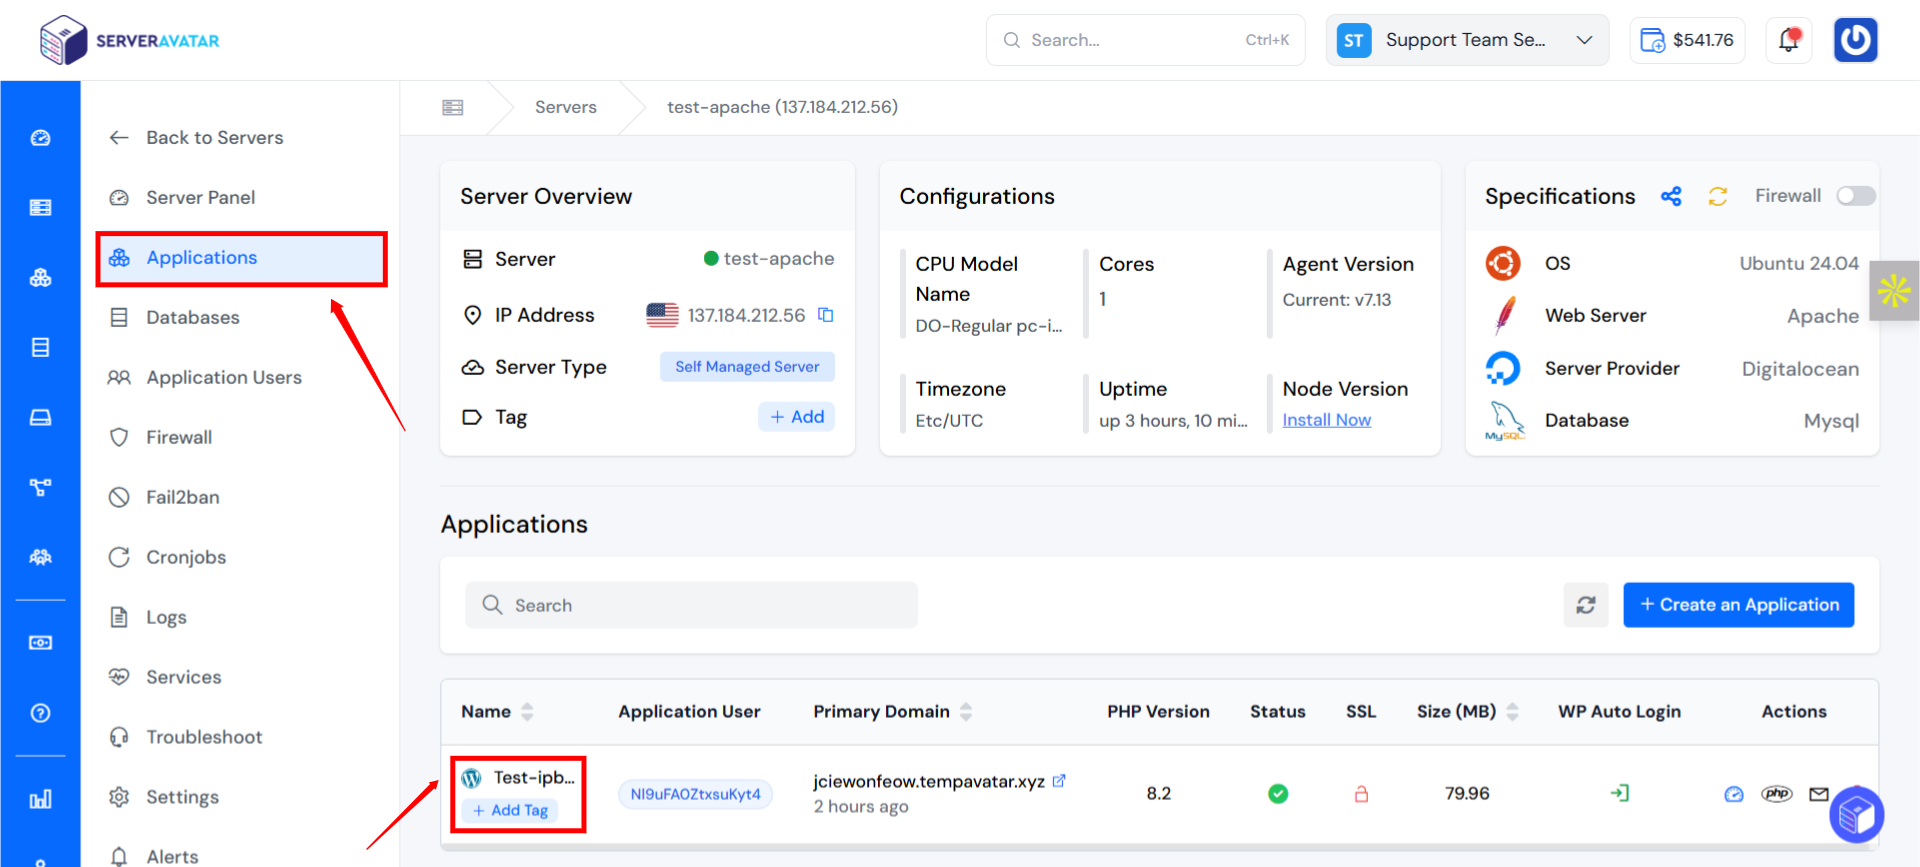Click the share icon beside Specifications
The height and width of the screenshot is (867, 1920).
click(x=1671, y=196)
